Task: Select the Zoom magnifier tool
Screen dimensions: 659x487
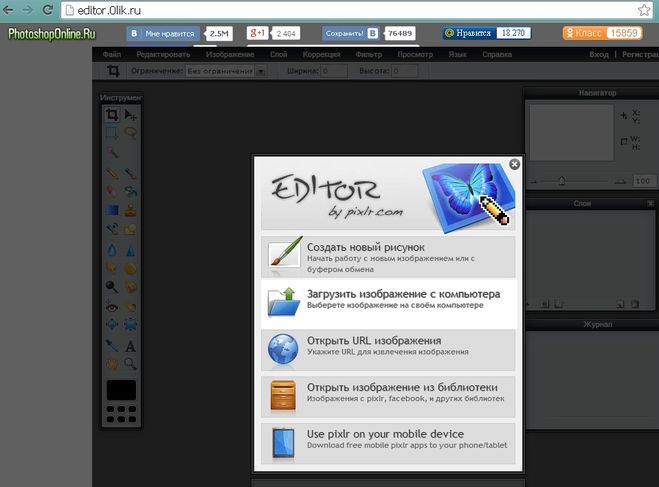Action: (x=130, y=364)
